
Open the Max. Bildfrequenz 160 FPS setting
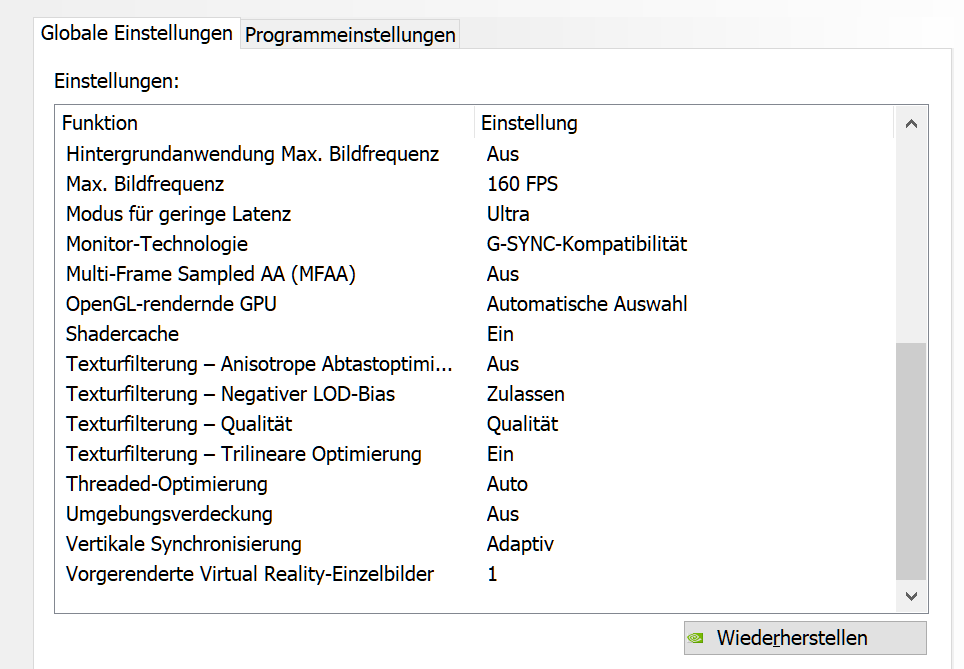522,184
